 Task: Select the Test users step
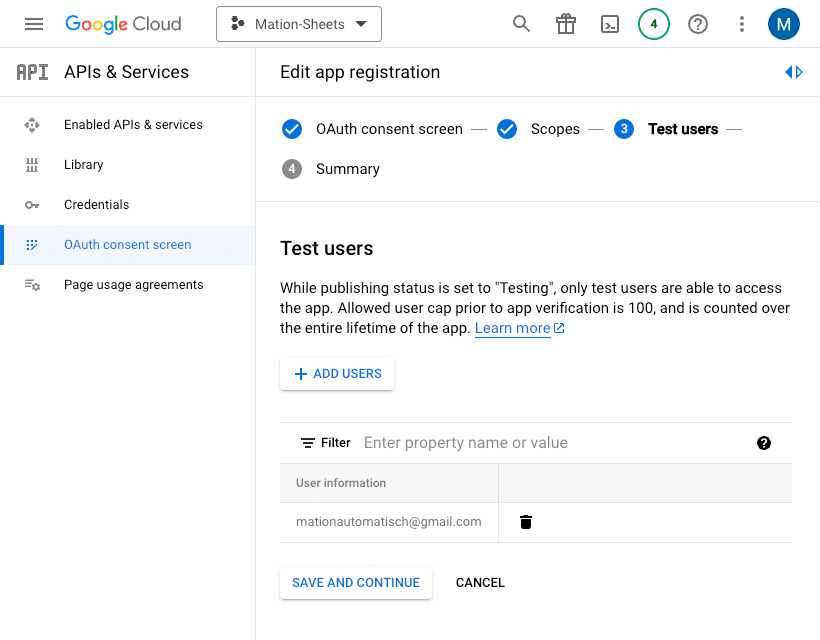pyautogui.click(x=683, y=129)
